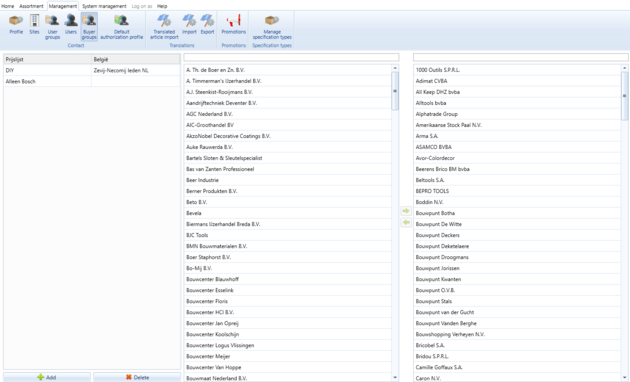Open the Users ribbon icon
630x382 pixels.
coord(71,24)
